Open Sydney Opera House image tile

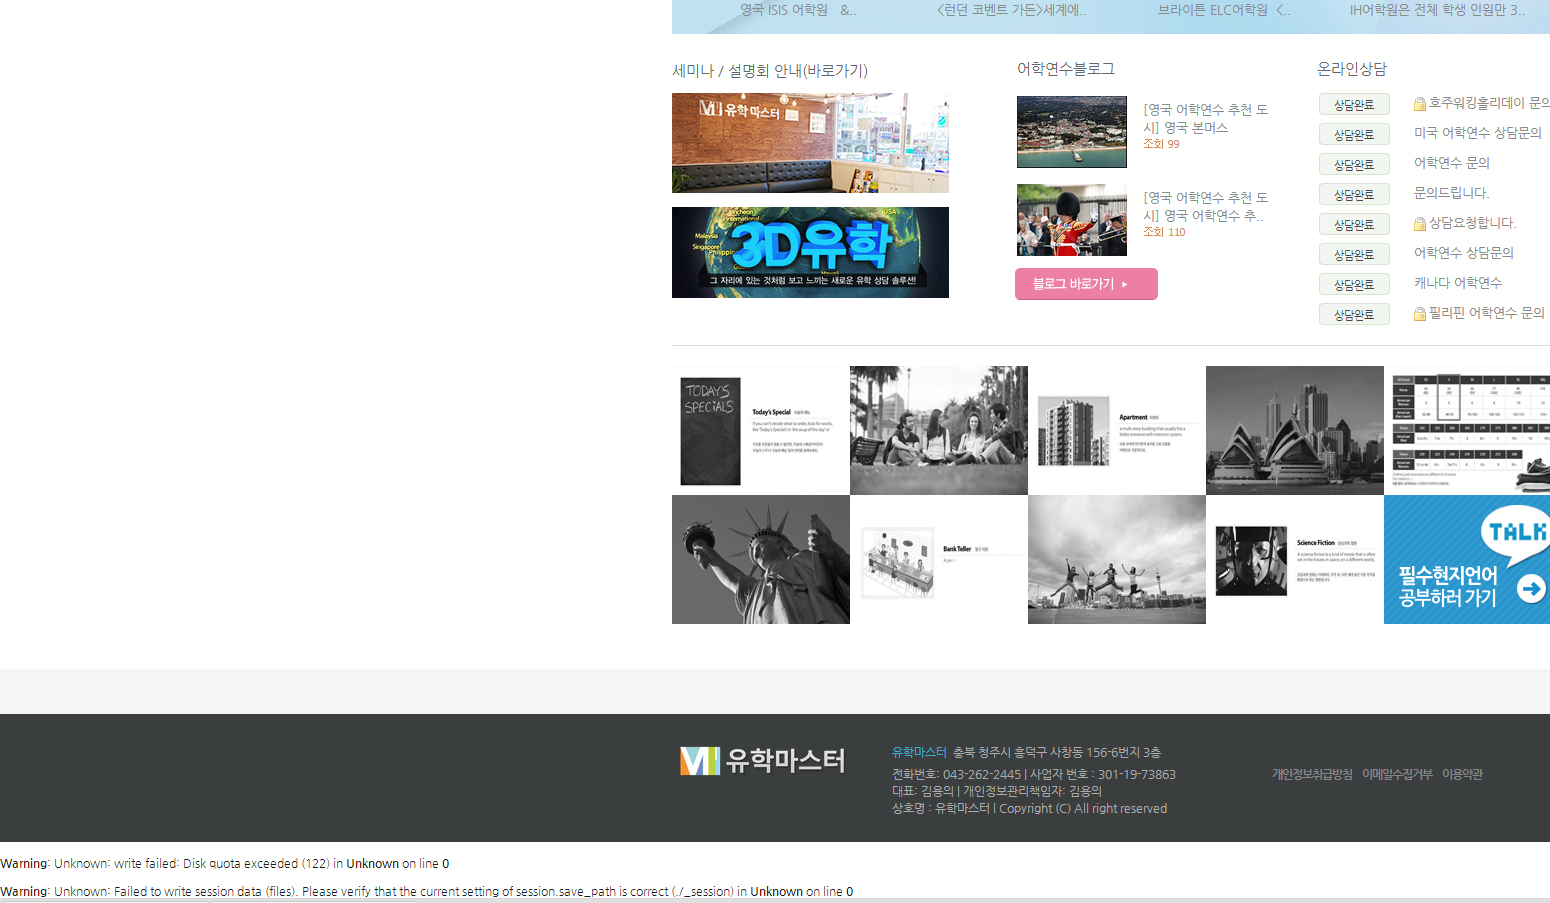(x=1294, y=430)
